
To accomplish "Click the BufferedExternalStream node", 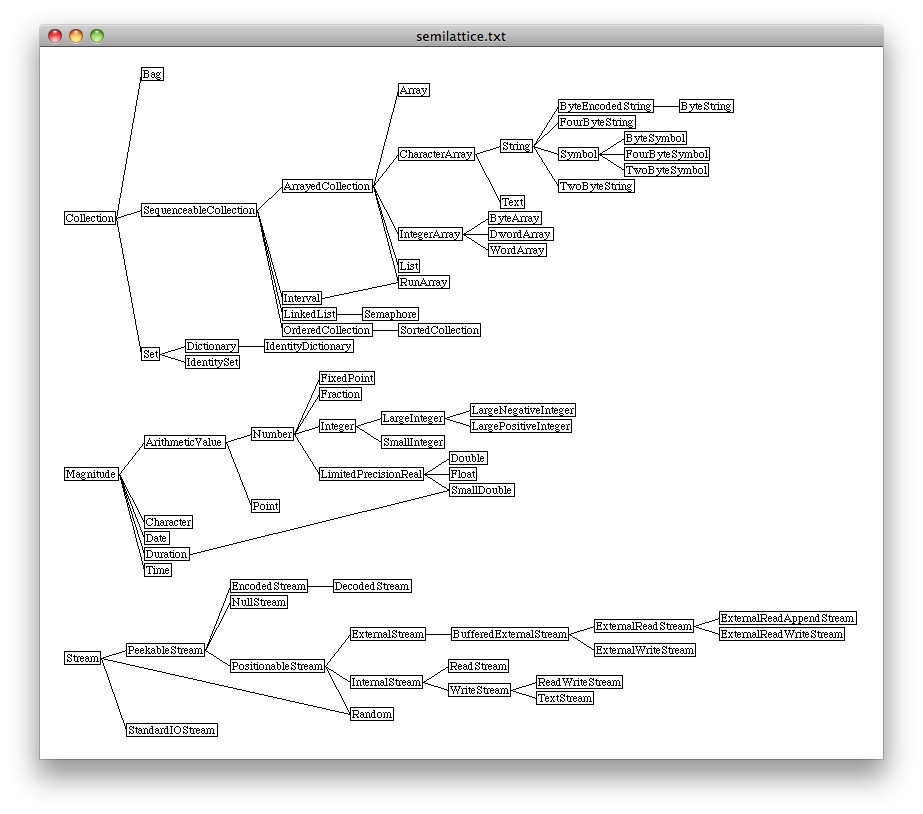I will point(510,634).
